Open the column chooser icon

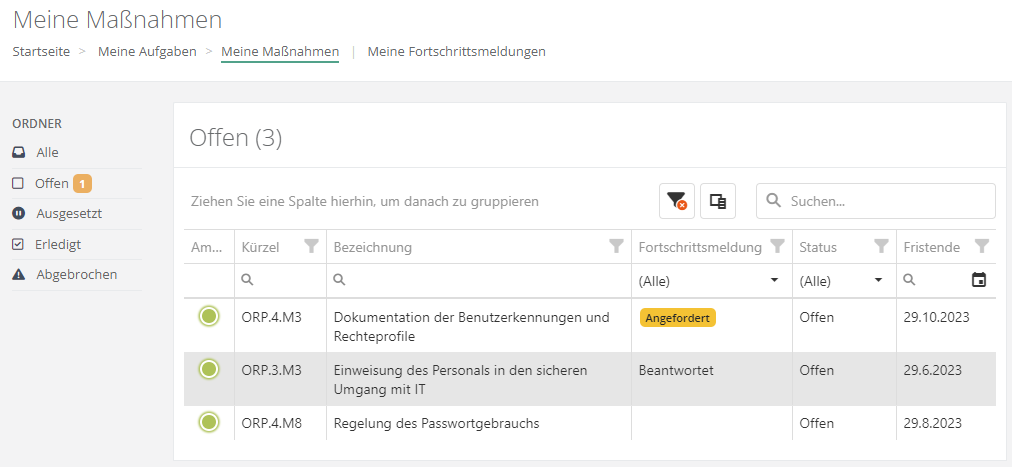pyautogui.click(x=717, y=201)
